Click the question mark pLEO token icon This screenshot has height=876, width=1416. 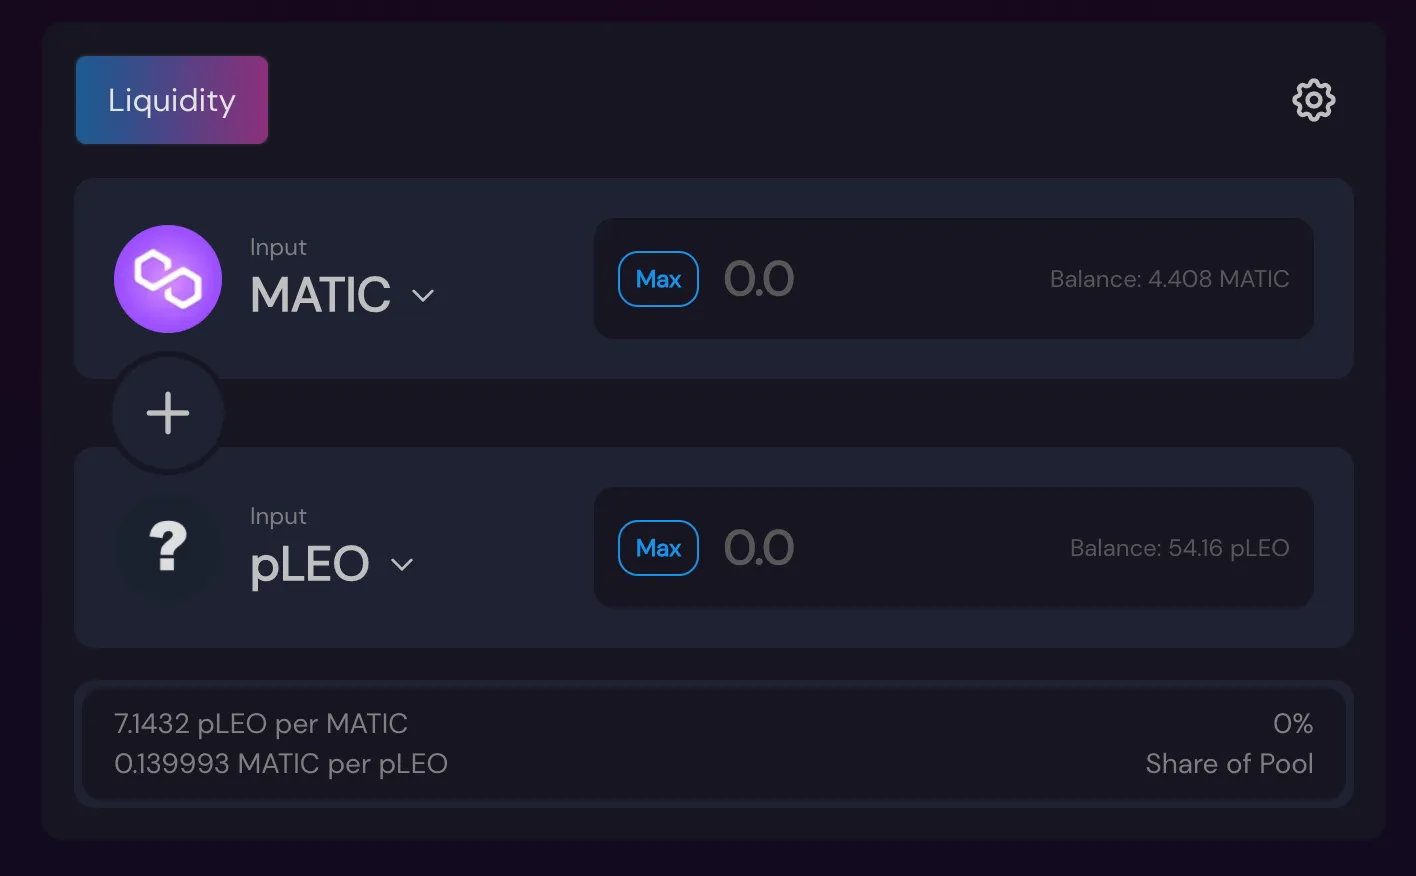(x=168, y=548)
